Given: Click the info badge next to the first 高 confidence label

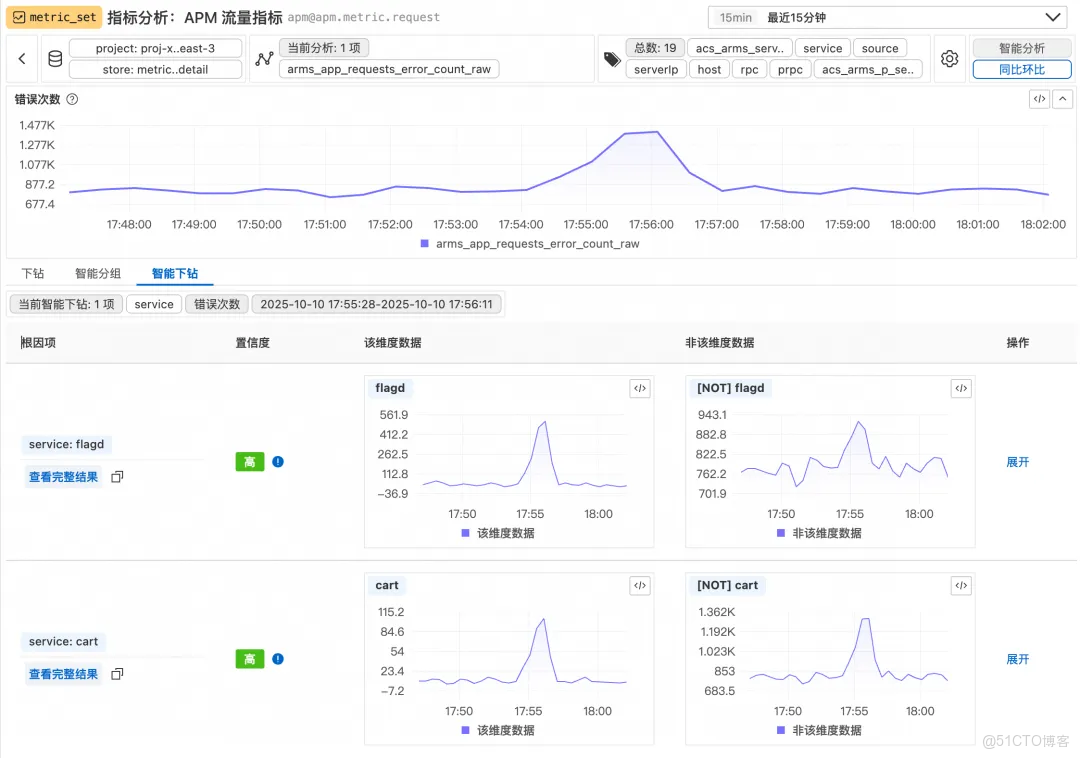Looking at the screenshot, I should point(278,461).
